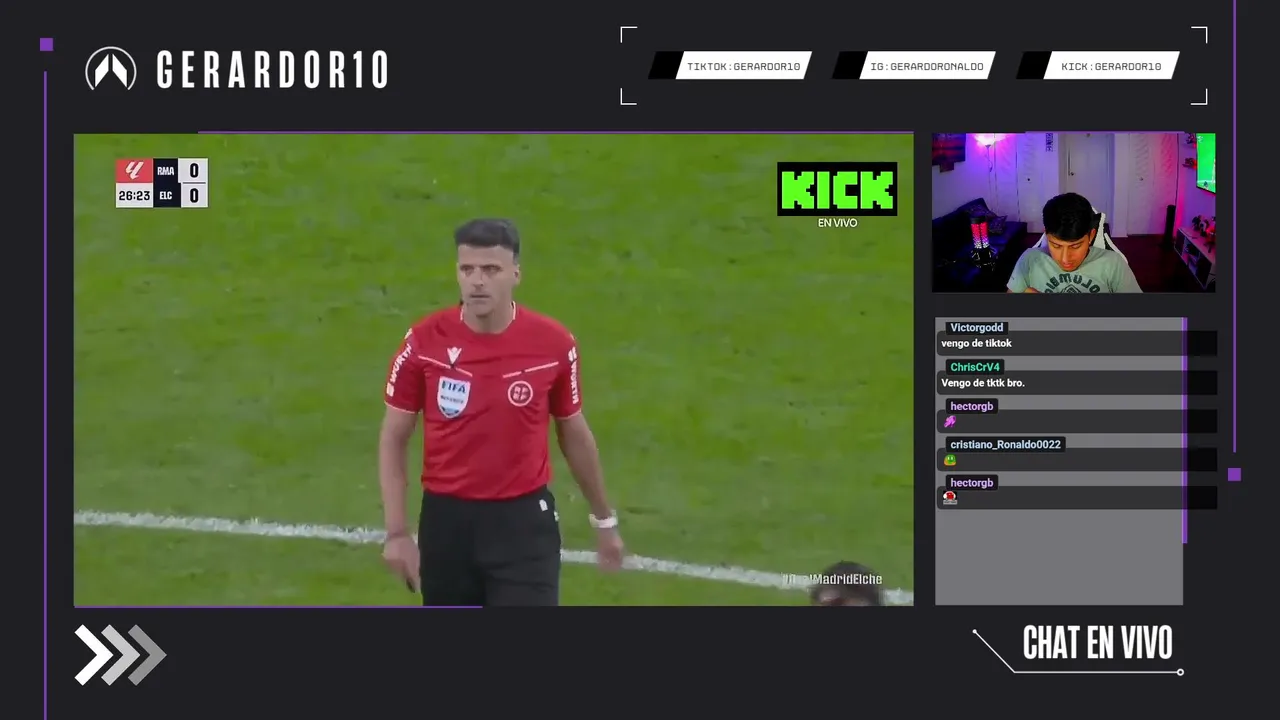This screenshot has width=1280, height=720.
Task: Click the CHAT EN VIVO label
Action: [x=1097, y=644]
